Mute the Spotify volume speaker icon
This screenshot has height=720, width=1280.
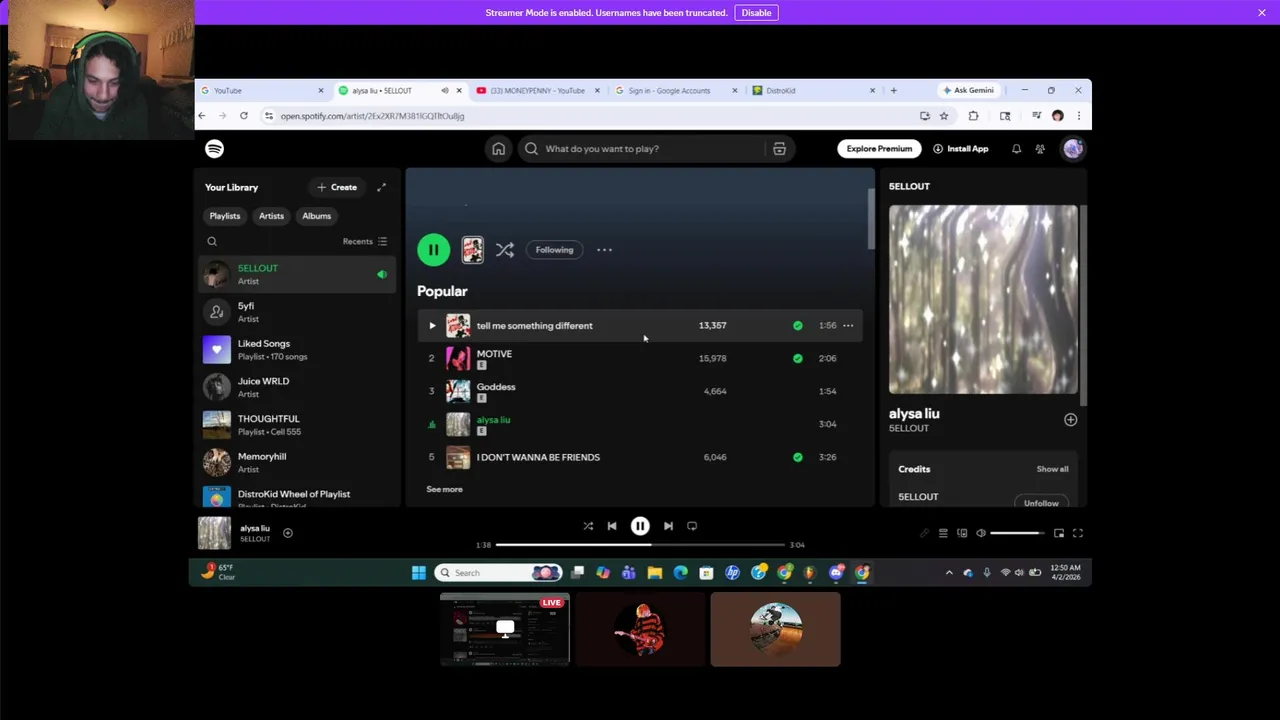(x=981, y=533)
